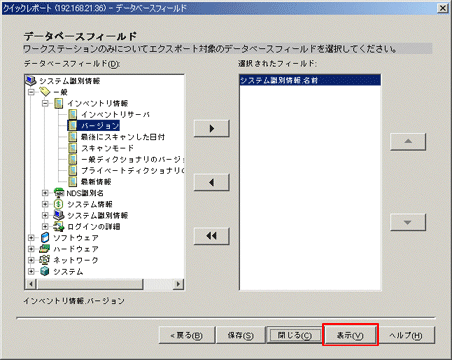Remove the field with the single left arrow button
Screen dimensions: 452x360
[212, 182]
